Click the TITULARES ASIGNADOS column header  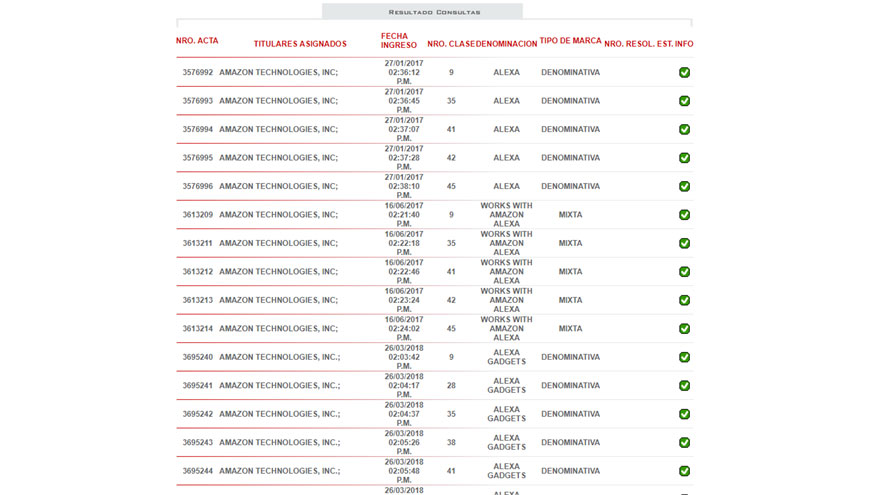[300, 44]
